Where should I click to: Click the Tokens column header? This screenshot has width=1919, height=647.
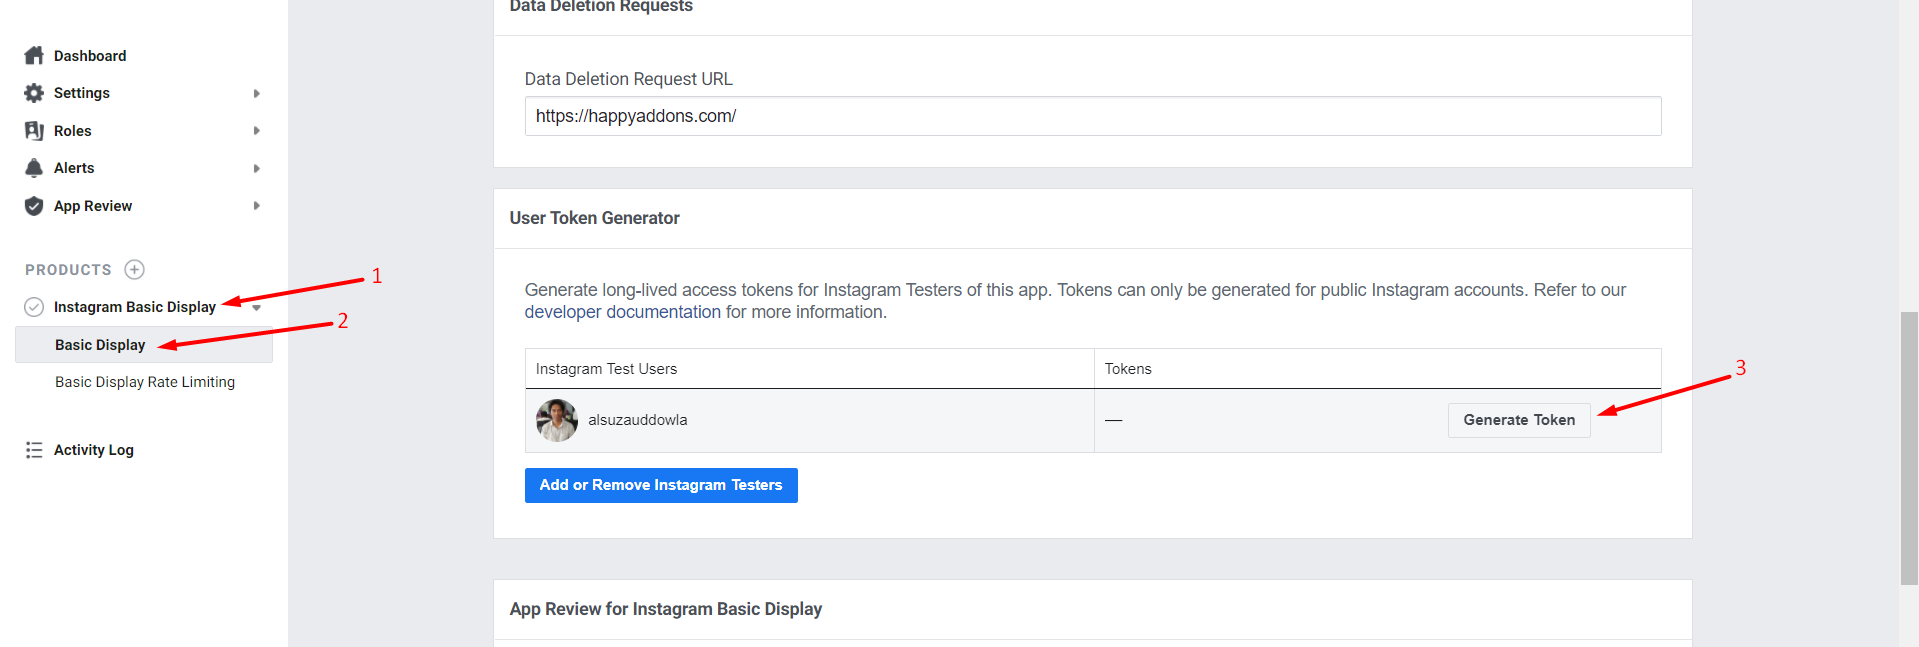(x=1128, y=369)
